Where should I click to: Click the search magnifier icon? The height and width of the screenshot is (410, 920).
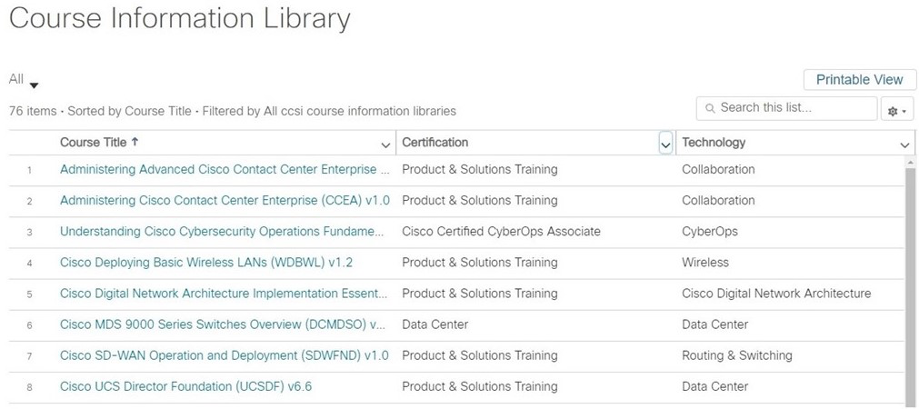(x=710, y=109)
